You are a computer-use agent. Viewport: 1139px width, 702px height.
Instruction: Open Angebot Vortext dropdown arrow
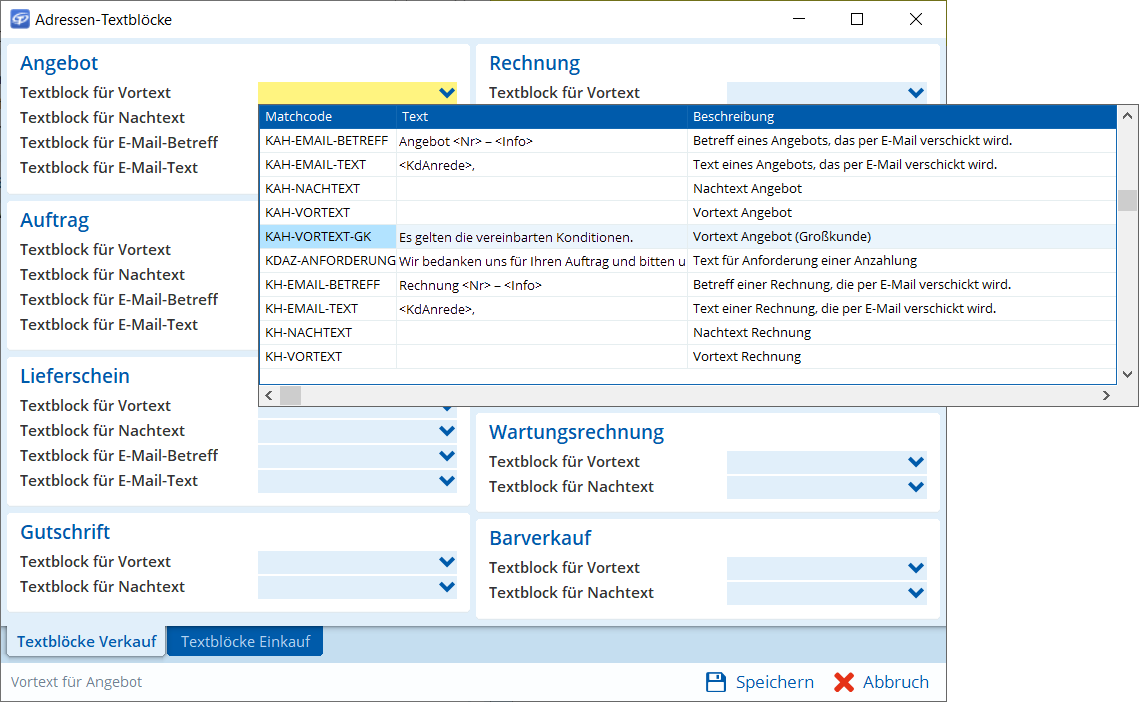click(447, 92)
